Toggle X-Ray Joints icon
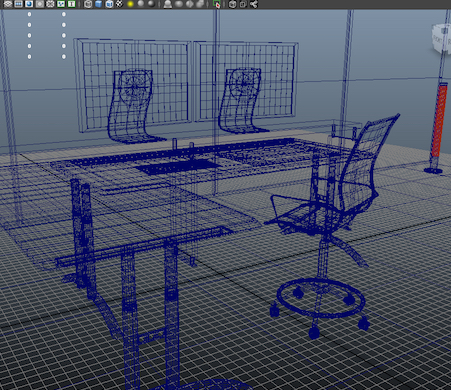The image size is (451, 390). click(254, 4)
